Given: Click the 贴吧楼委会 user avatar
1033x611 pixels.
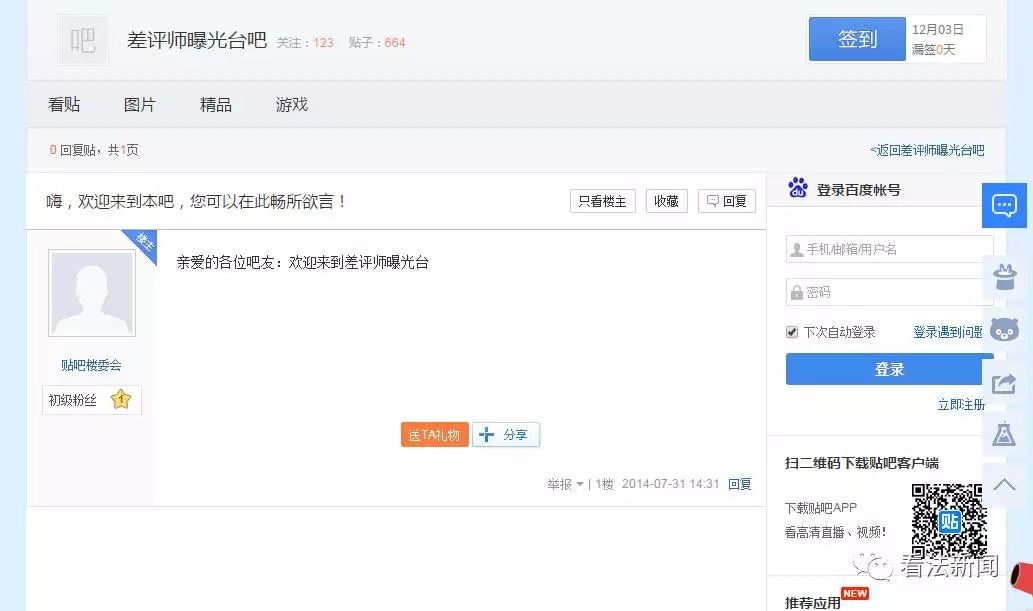Looking at the screenshot, I should point(92,293).
